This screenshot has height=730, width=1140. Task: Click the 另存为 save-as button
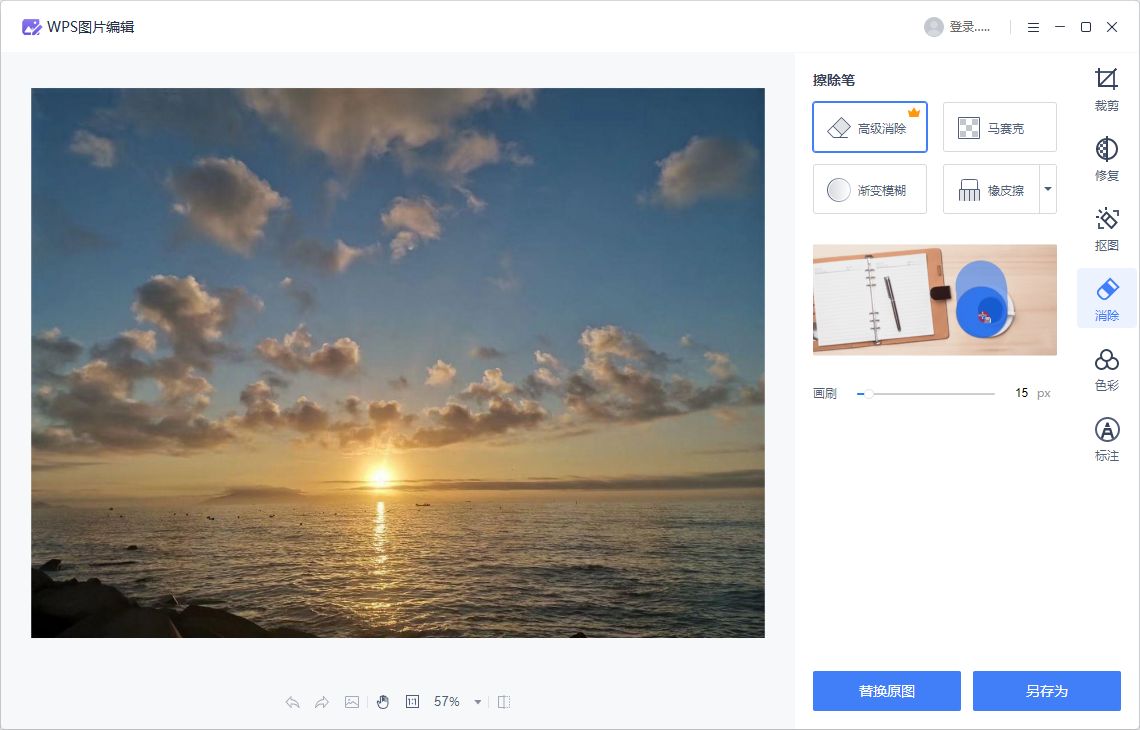[1046, 691]
